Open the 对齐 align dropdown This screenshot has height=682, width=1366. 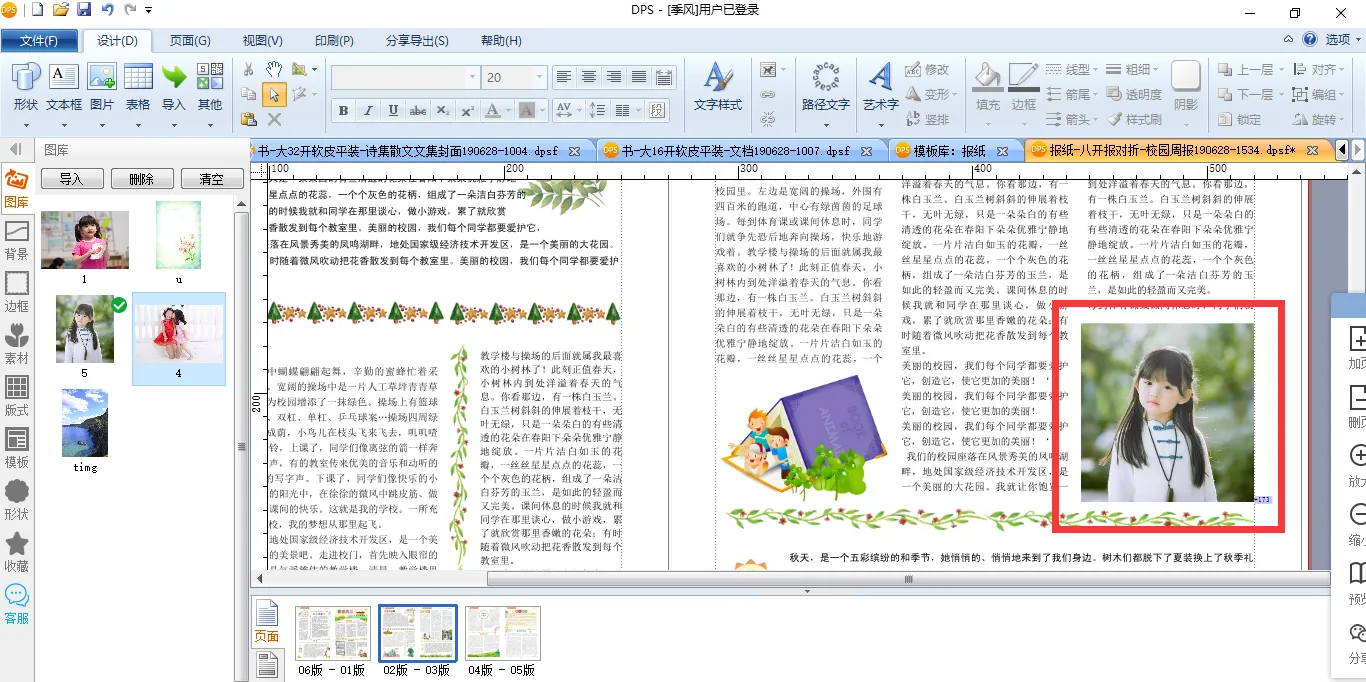click(x=1342, y=69)
